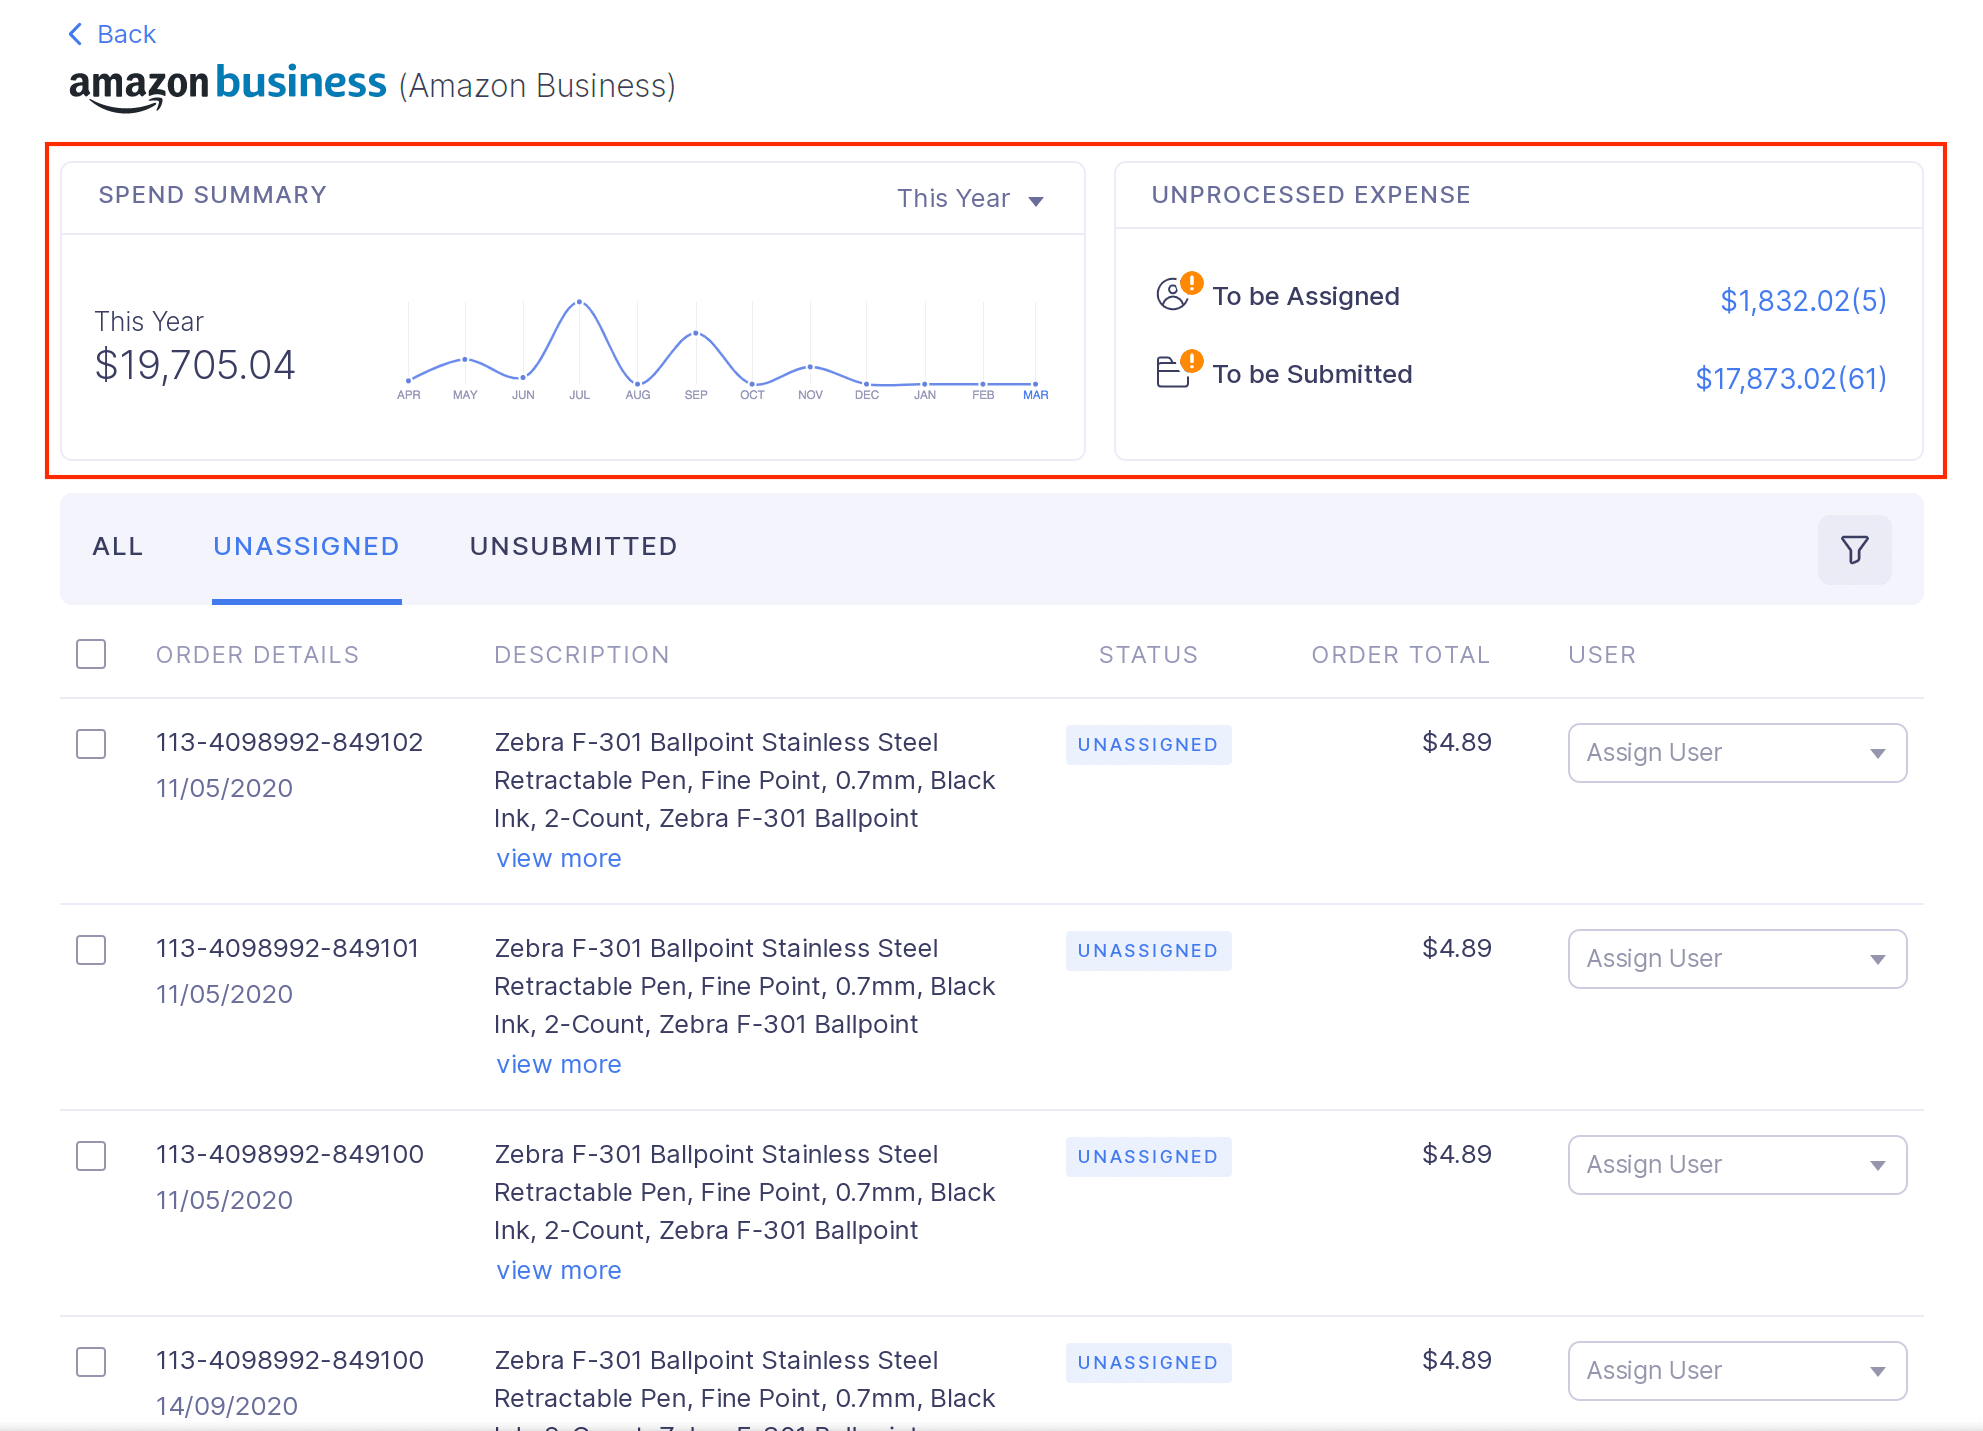Switch to the ALL tab
Viewport: 1983px width, 1431px height.
(118, 546)
